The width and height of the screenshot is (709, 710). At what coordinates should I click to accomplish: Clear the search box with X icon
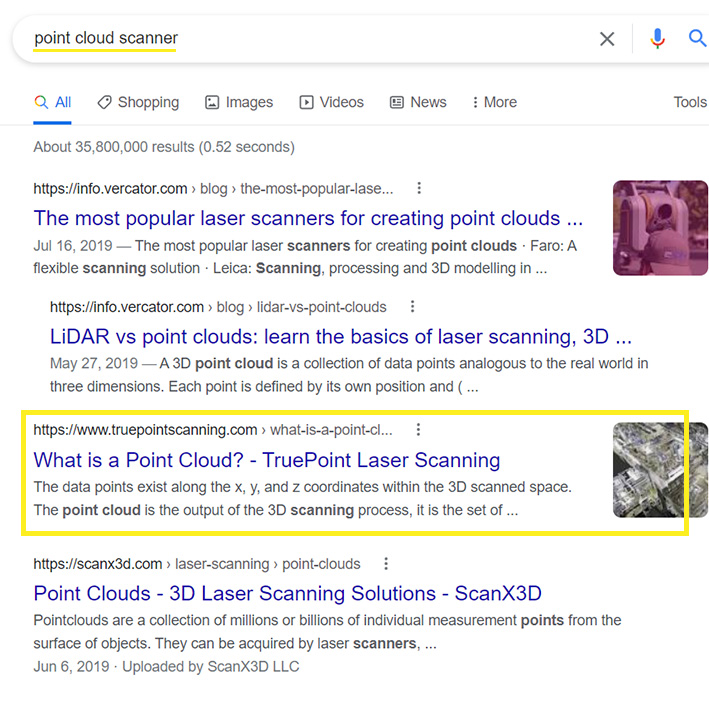[607, 39]
